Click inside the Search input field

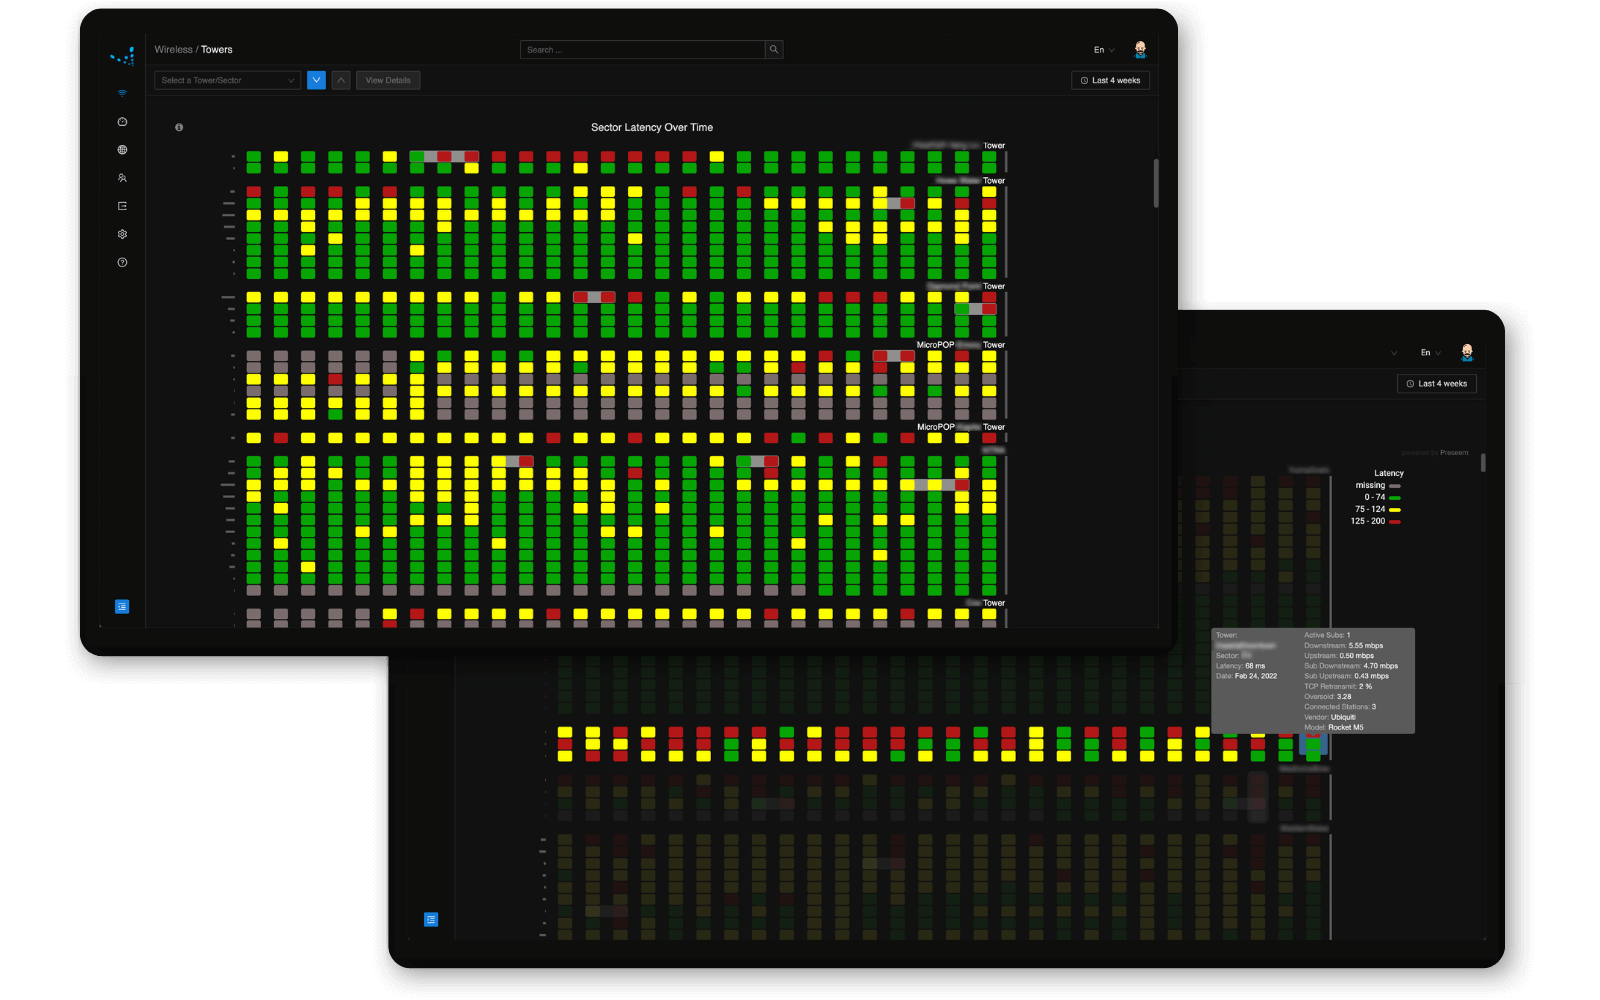640,49
